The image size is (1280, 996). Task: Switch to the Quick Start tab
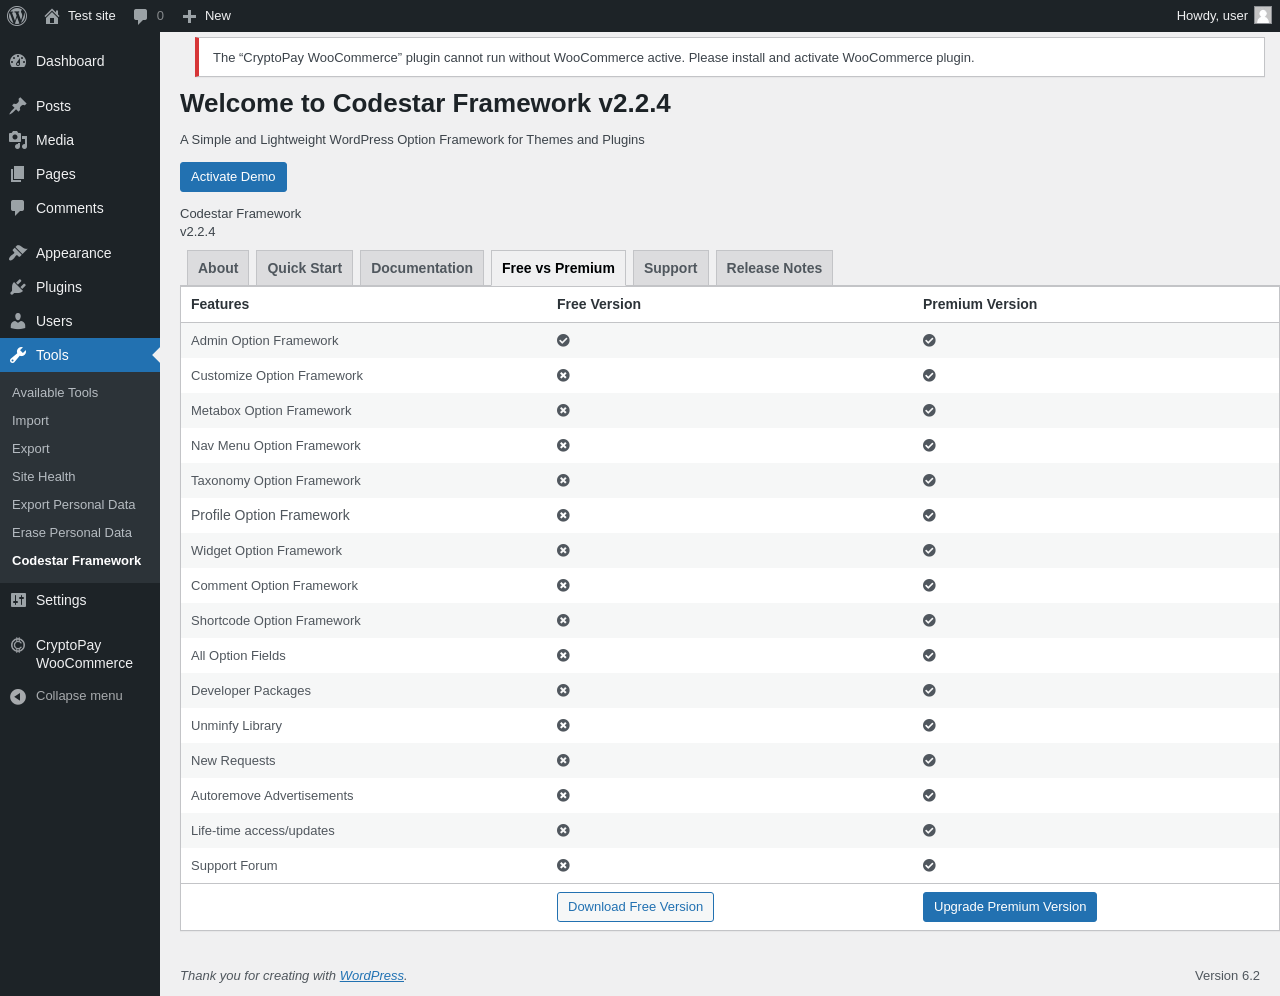click(x=304, y=268)
